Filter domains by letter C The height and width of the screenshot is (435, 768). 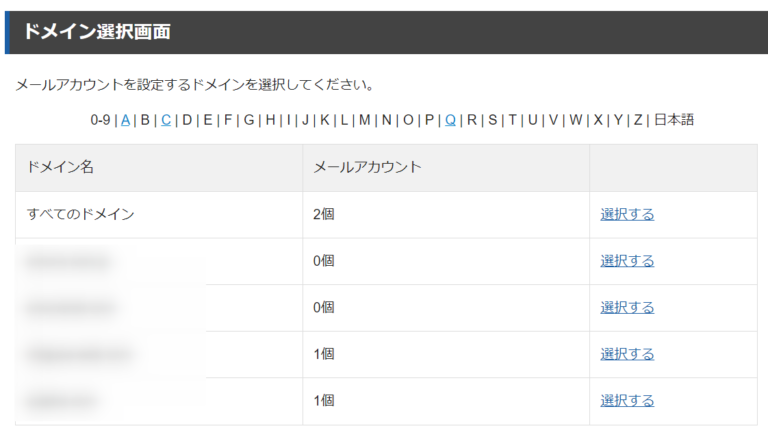166,120
